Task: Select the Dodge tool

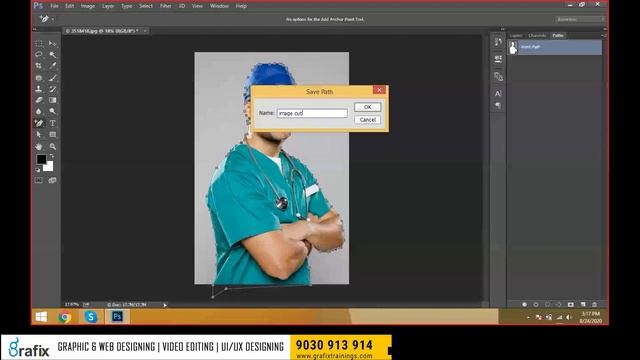Action: 52,111
